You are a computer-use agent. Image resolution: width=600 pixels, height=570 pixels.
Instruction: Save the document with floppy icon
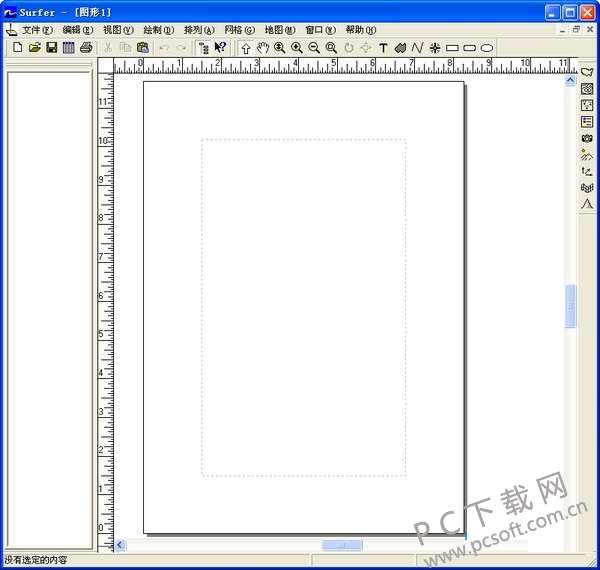[x=52, y=47]
